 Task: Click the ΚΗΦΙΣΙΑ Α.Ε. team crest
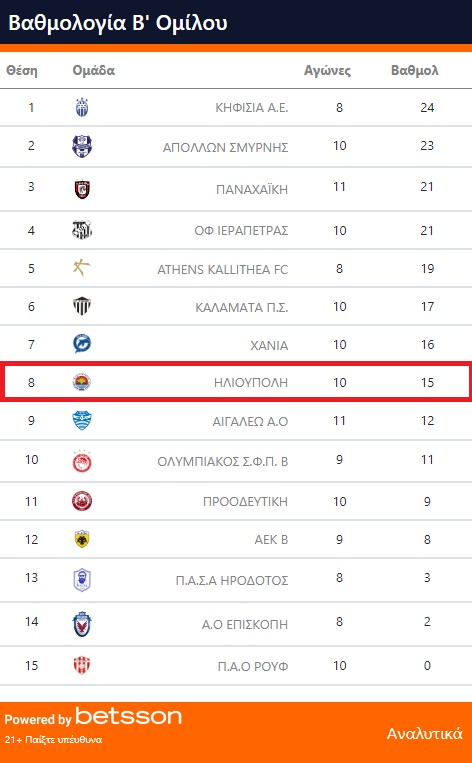point(82,108)
